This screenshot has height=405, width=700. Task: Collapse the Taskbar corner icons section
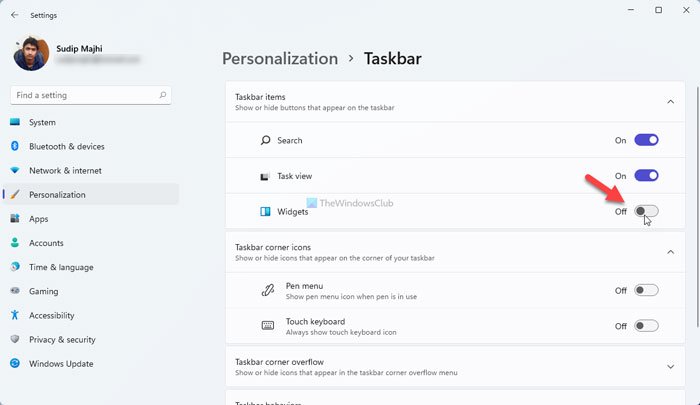670,251
